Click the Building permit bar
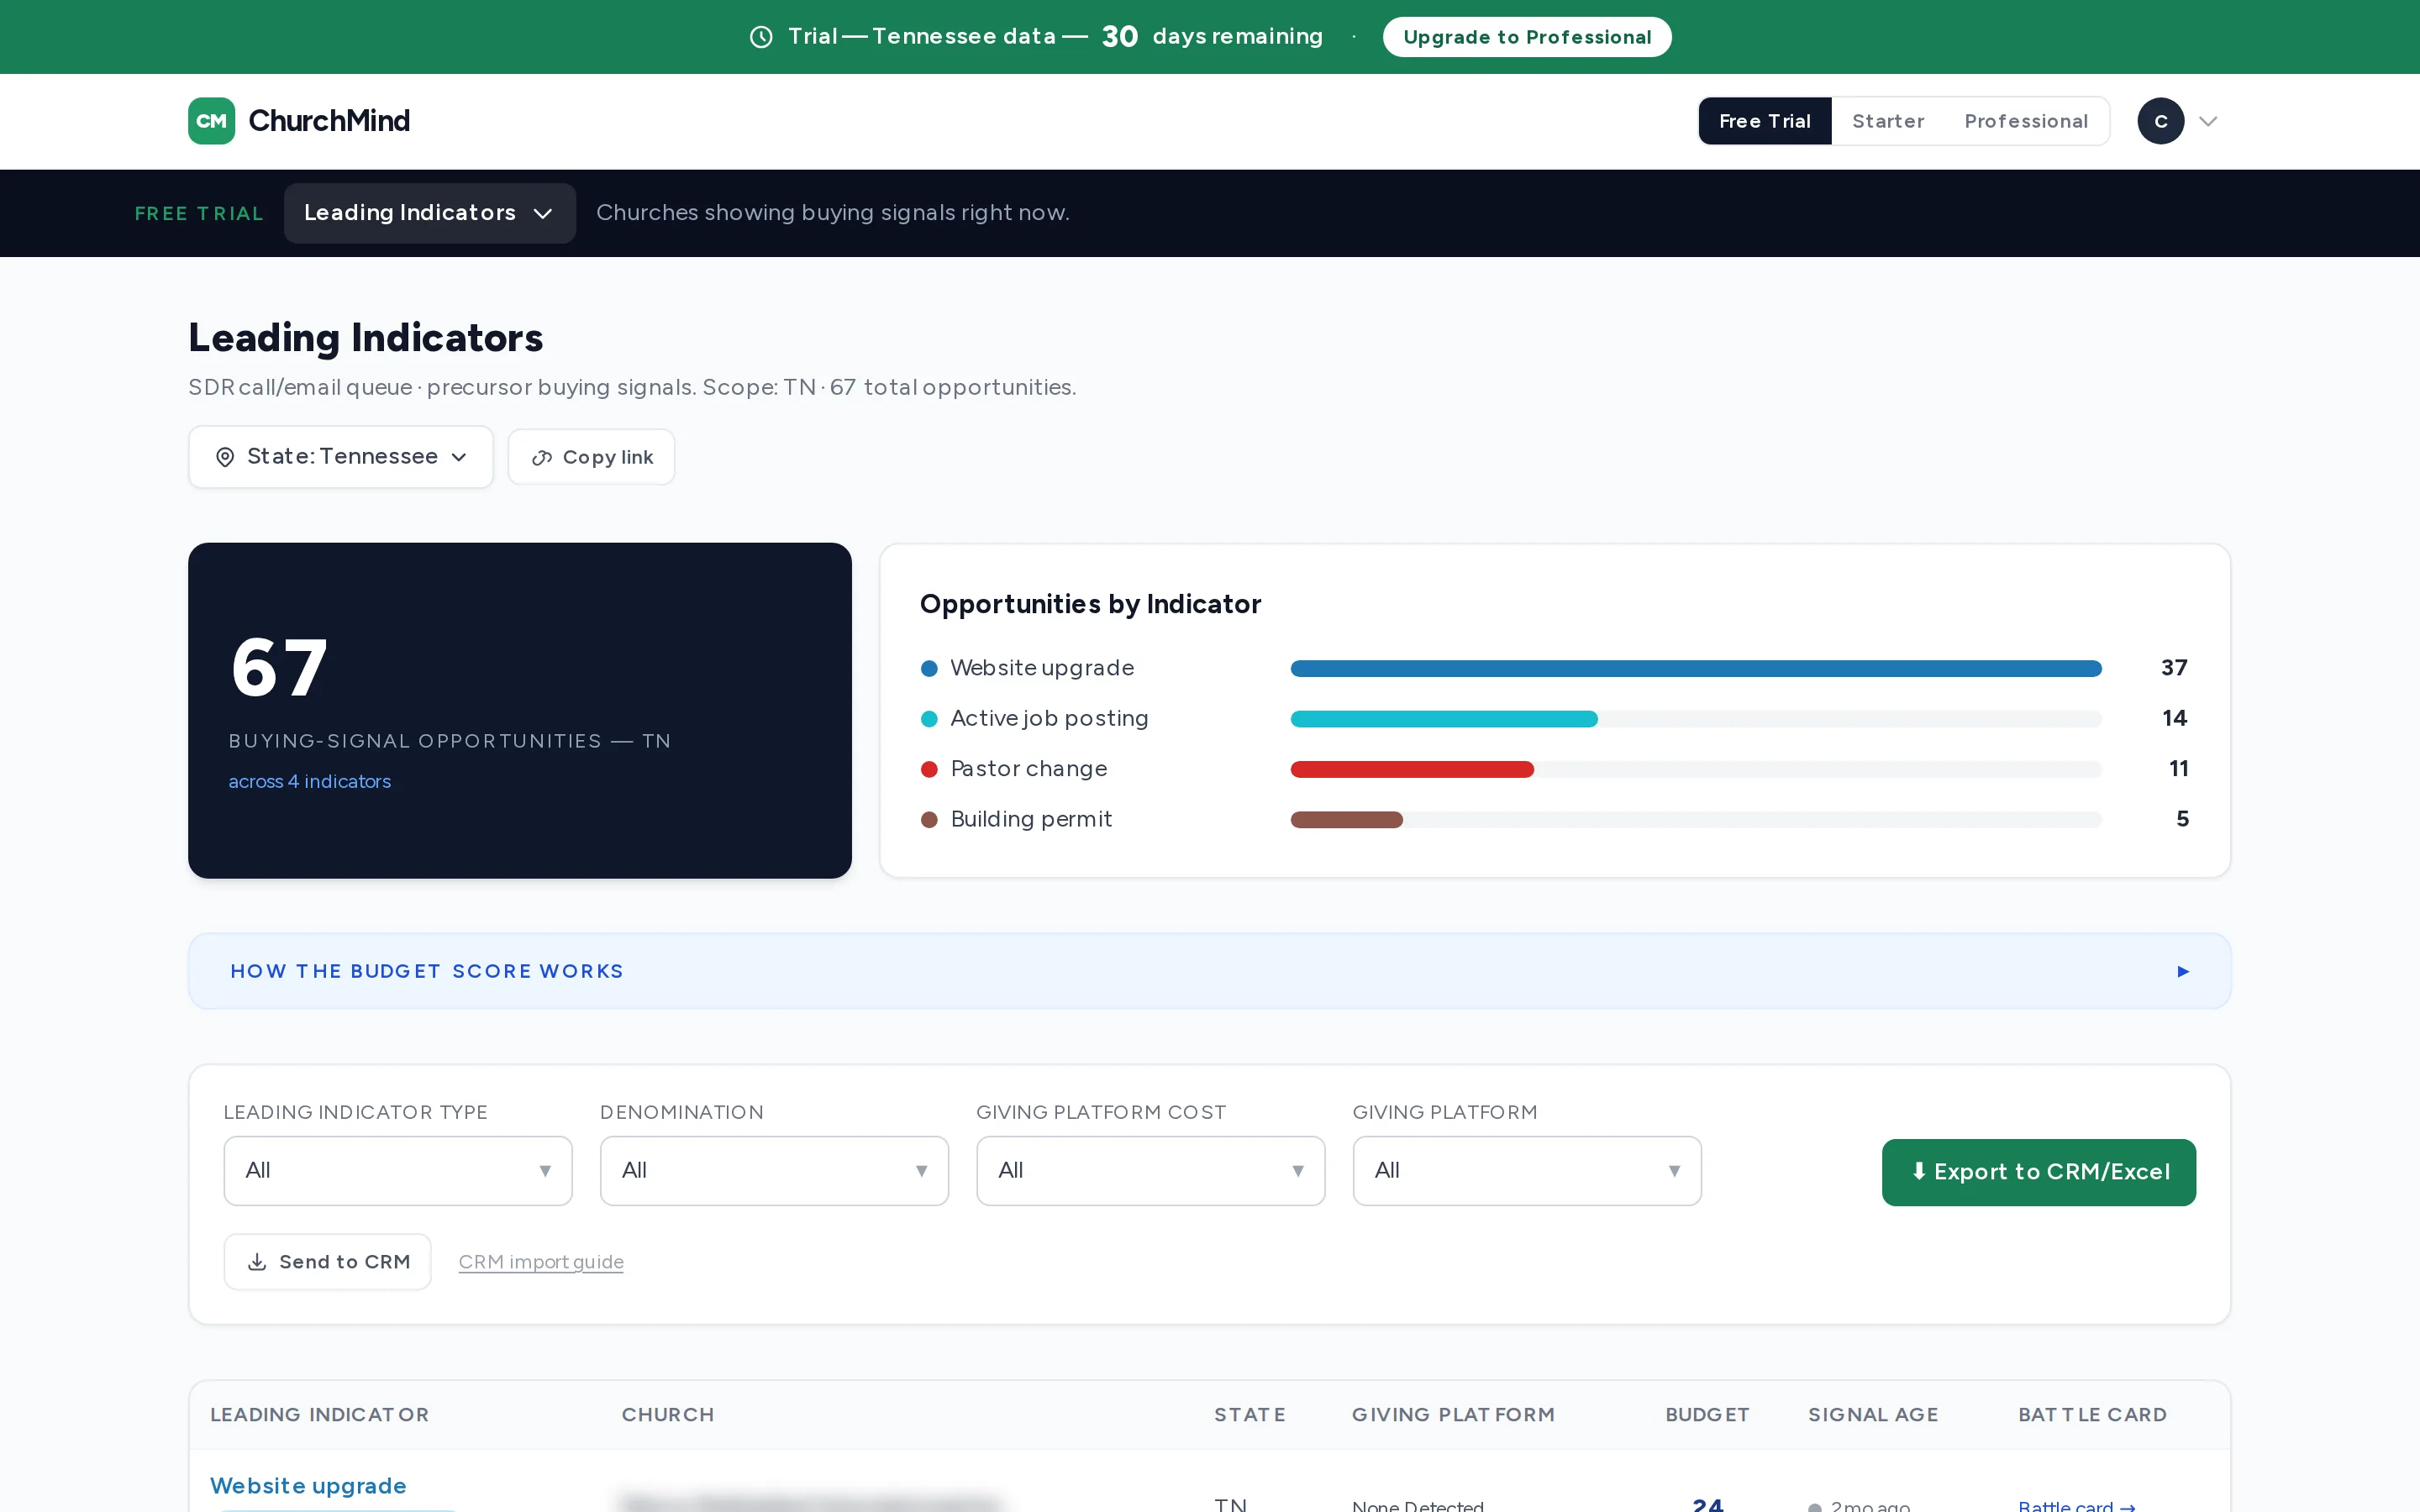Image resolution: width=2420 pixels, height=1512 pixels. [x=1347, y=820]
